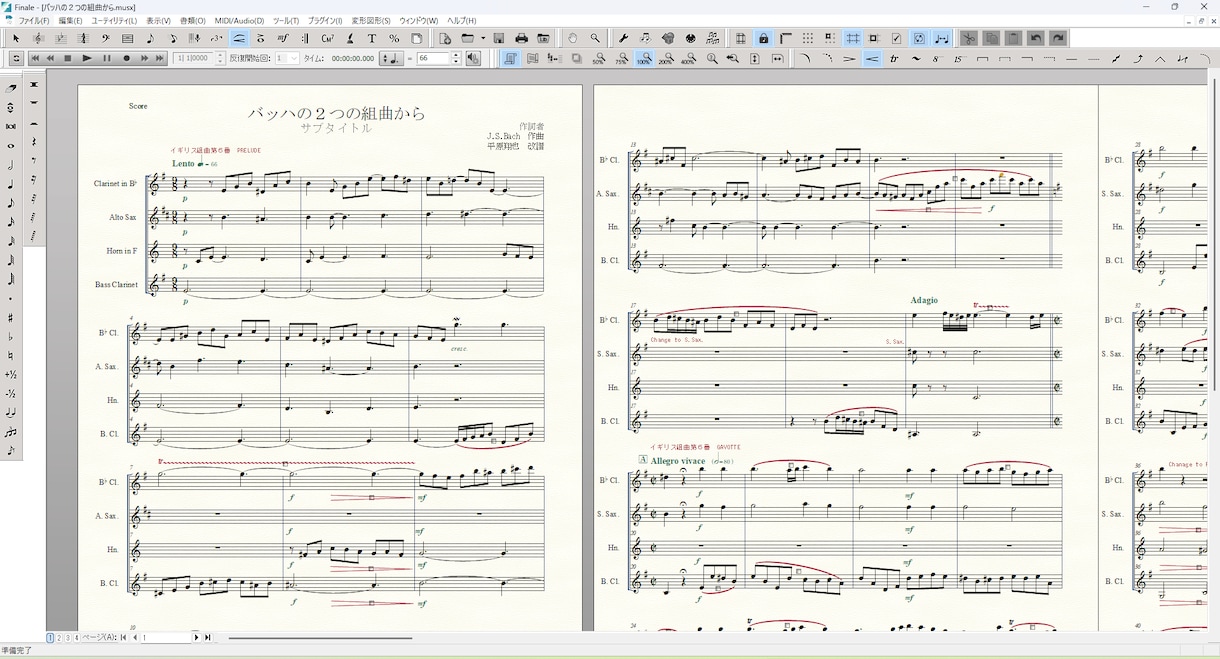This screenshot has height=659, width=1220.
Task: Select the Text tool (T icon)
Action: pos(372,38)
